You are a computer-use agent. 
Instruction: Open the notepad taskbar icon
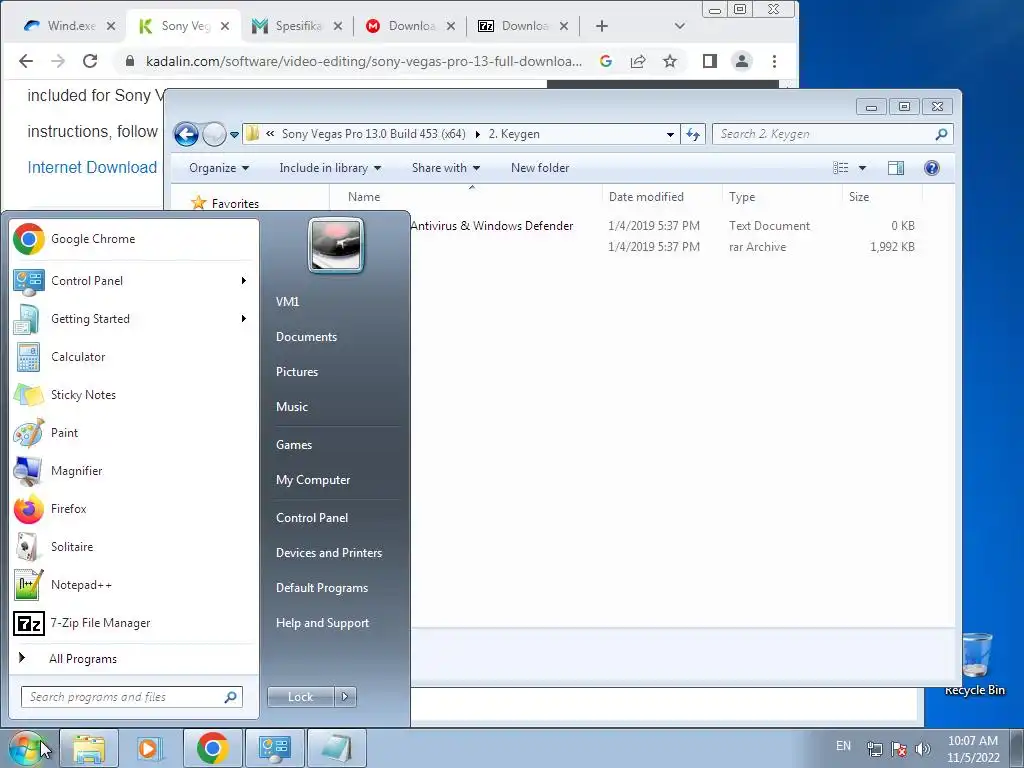(336, 748)
